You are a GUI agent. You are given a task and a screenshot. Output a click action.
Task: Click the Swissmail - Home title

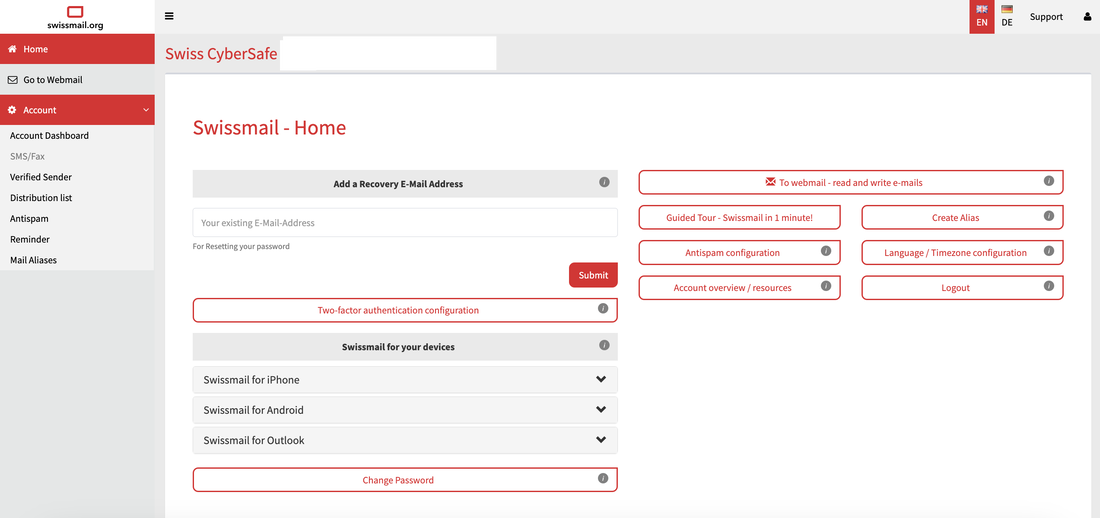[x=269, y=128]
